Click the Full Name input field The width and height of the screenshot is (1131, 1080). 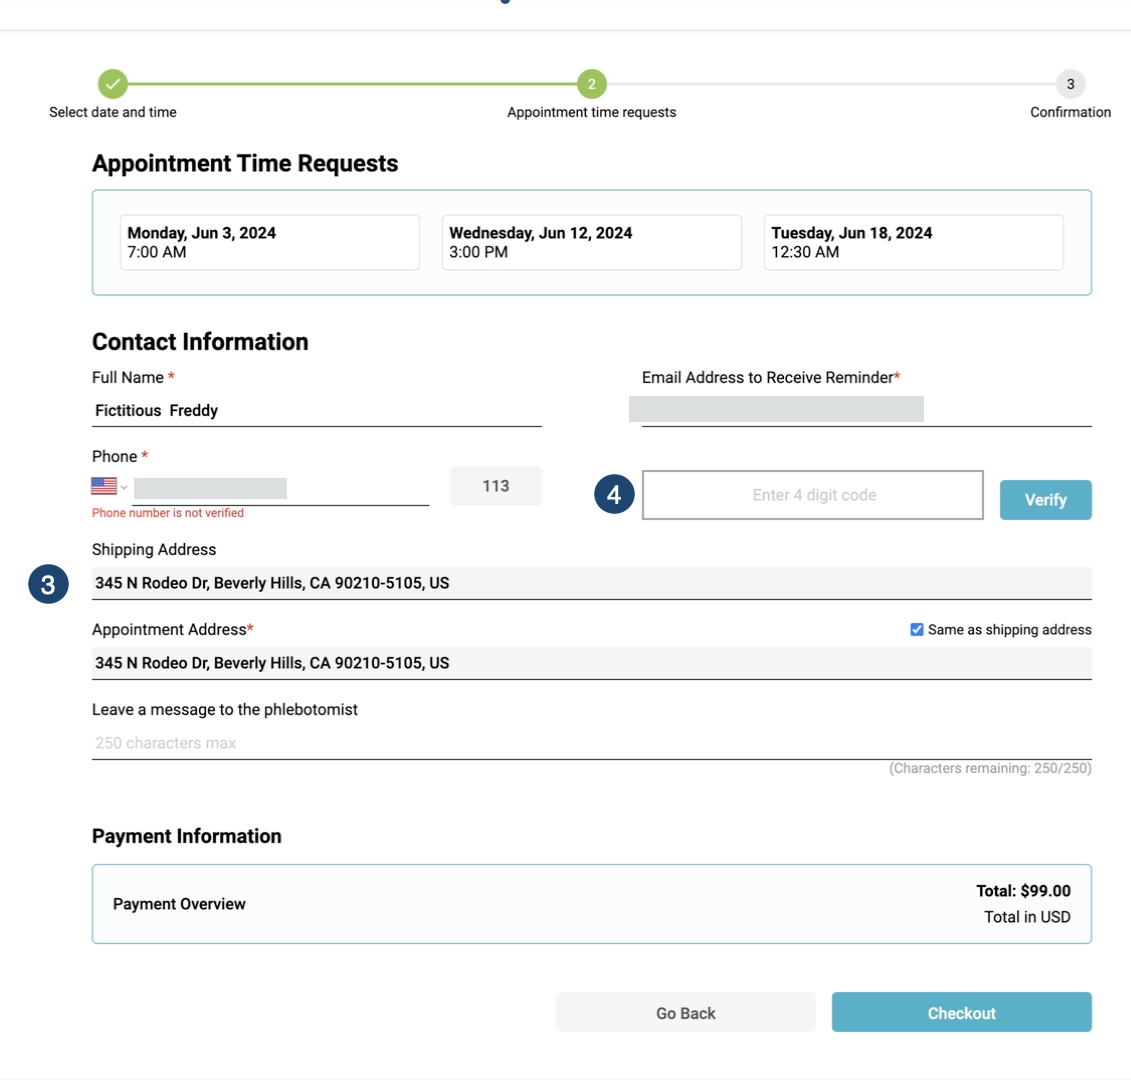coord(316,410)
